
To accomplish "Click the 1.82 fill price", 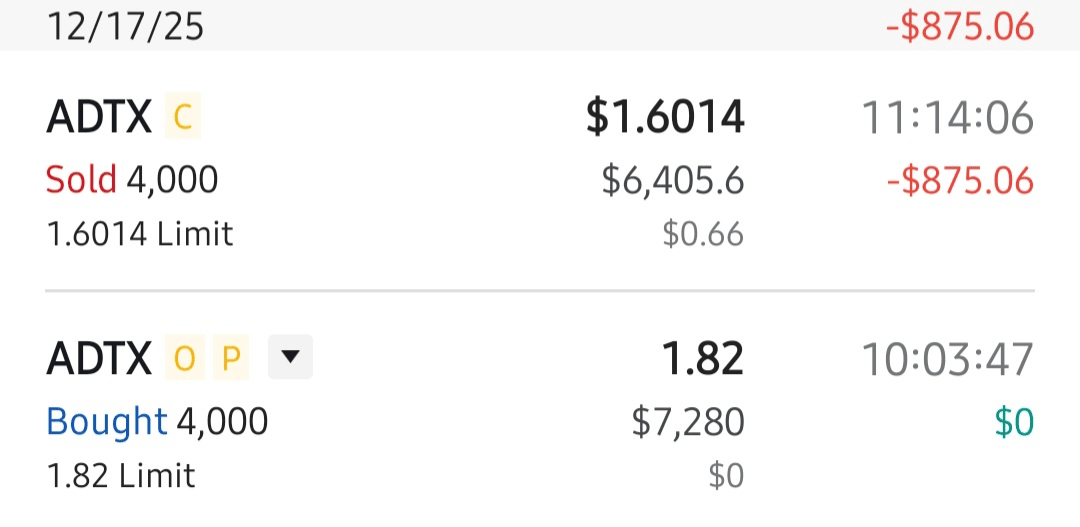I will (704, 359).
